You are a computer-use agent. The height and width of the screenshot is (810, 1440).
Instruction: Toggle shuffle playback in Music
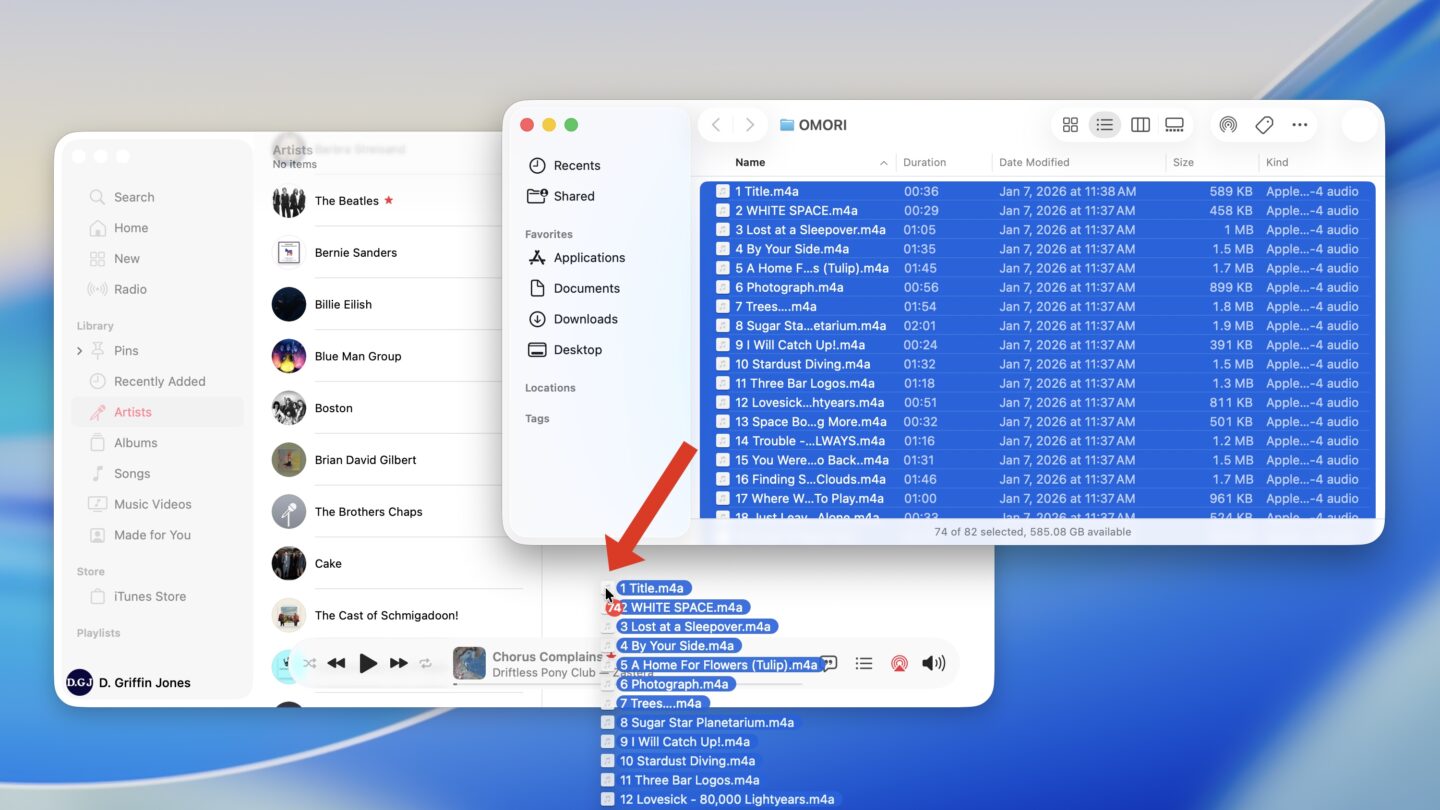point(308,663)
